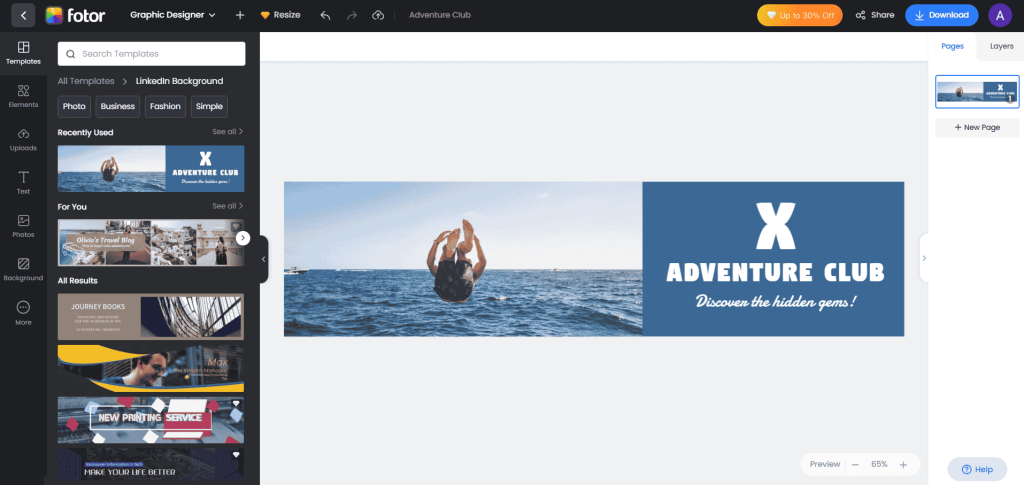Image resolution: width=1024 pixels, height=485 pixels.
Task: Filter templates by Simple tag
Action: pos(209,106)
